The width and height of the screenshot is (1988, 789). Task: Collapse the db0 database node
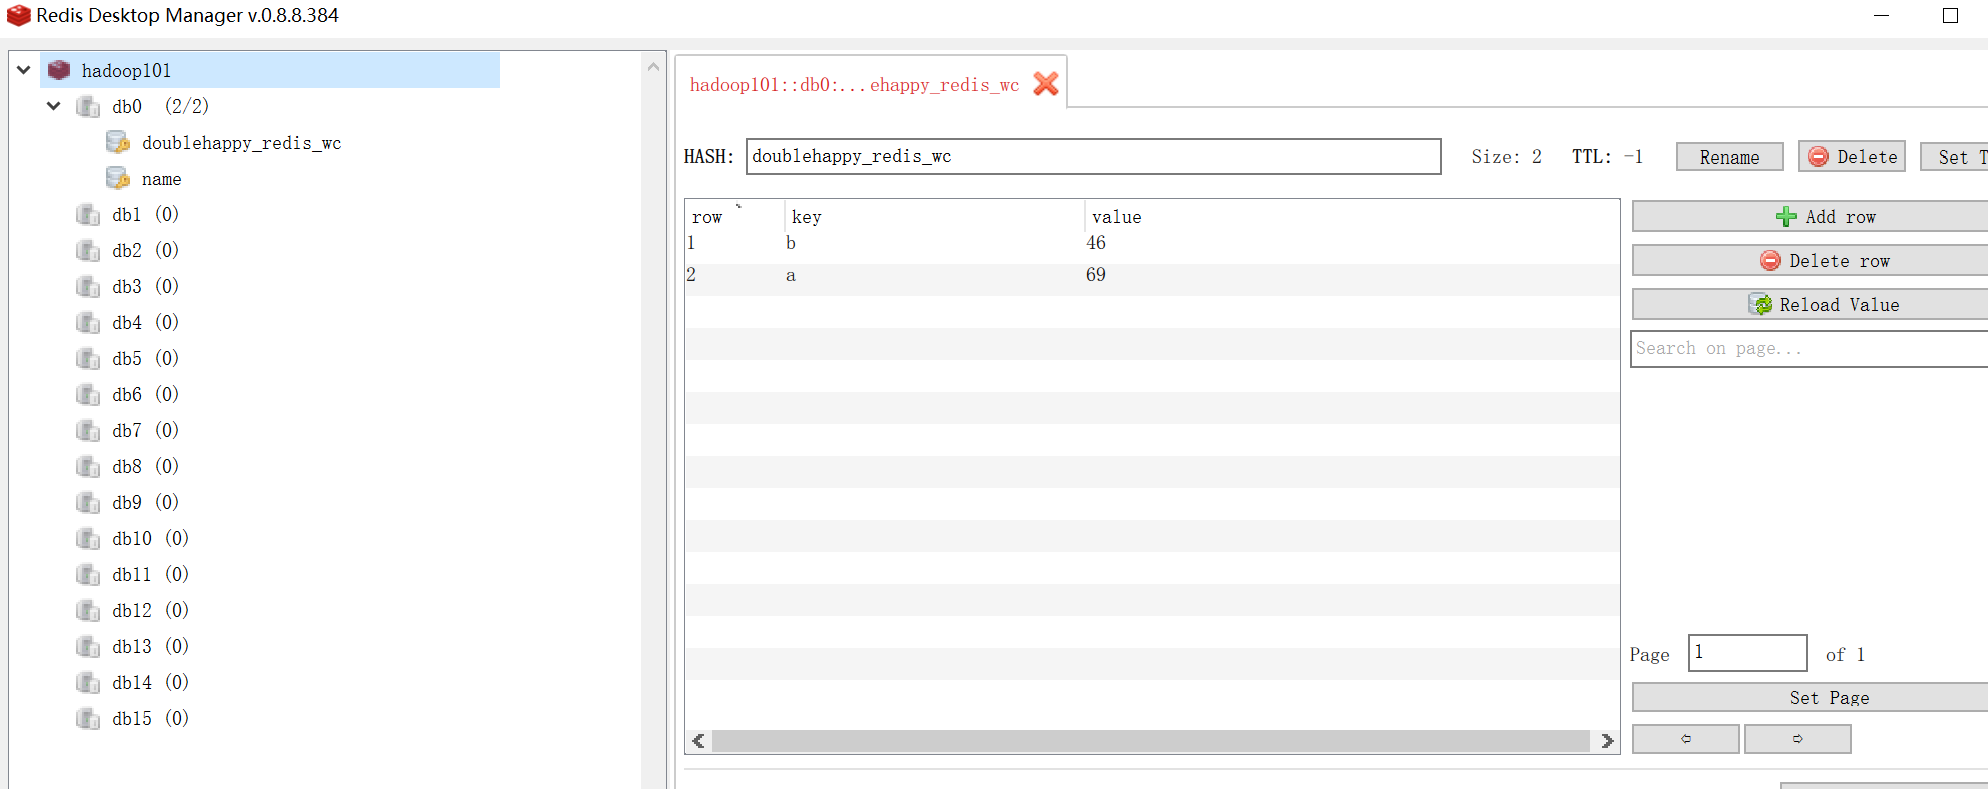tap(54, 106)
